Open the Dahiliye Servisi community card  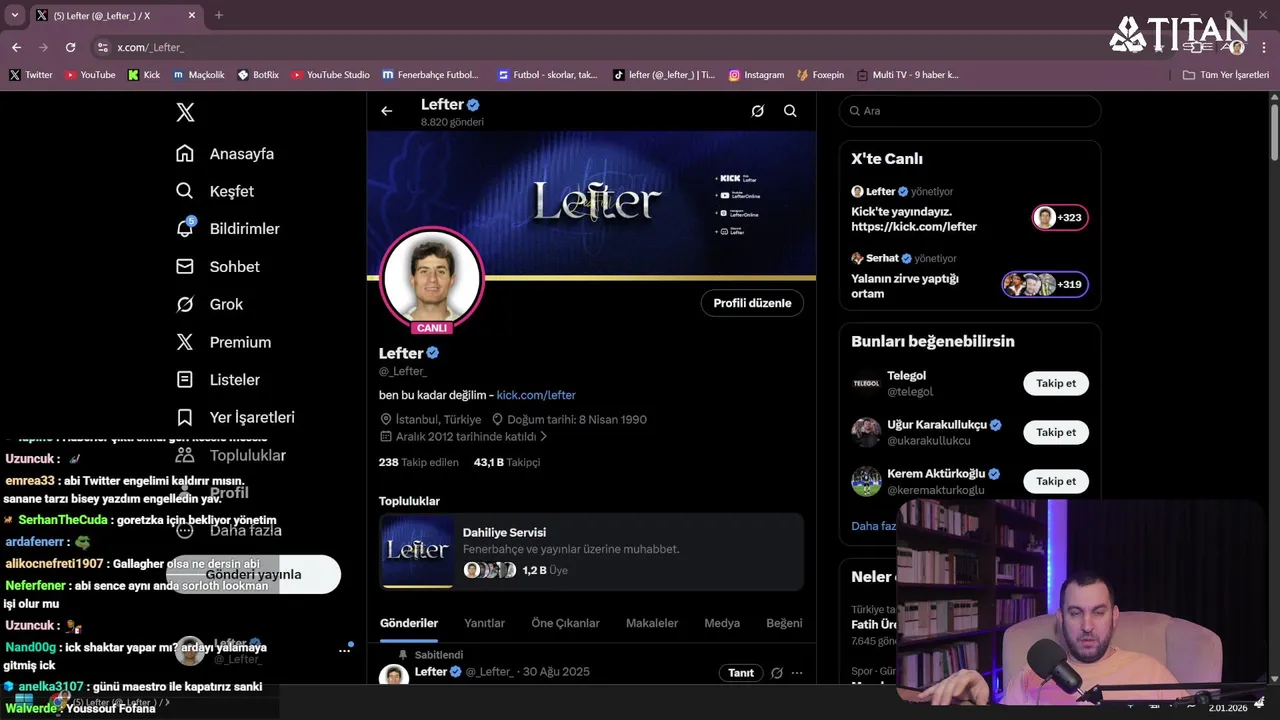(x=591, y=552)
